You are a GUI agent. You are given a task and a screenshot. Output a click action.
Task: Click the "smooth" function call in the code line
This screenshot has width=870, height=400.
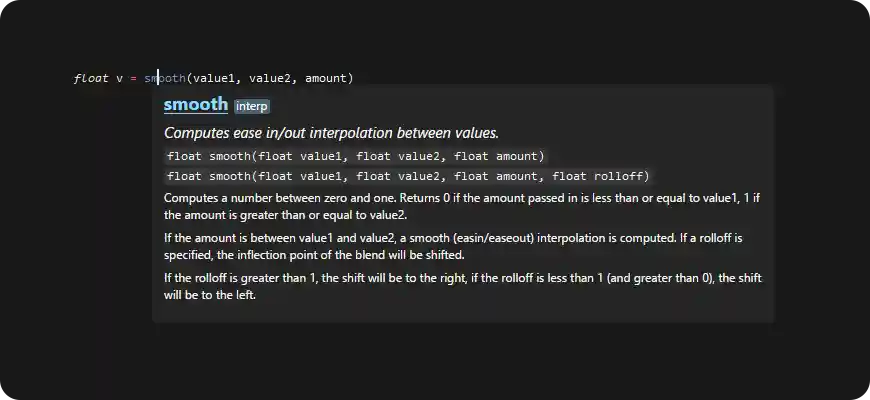tap(165, 78)
